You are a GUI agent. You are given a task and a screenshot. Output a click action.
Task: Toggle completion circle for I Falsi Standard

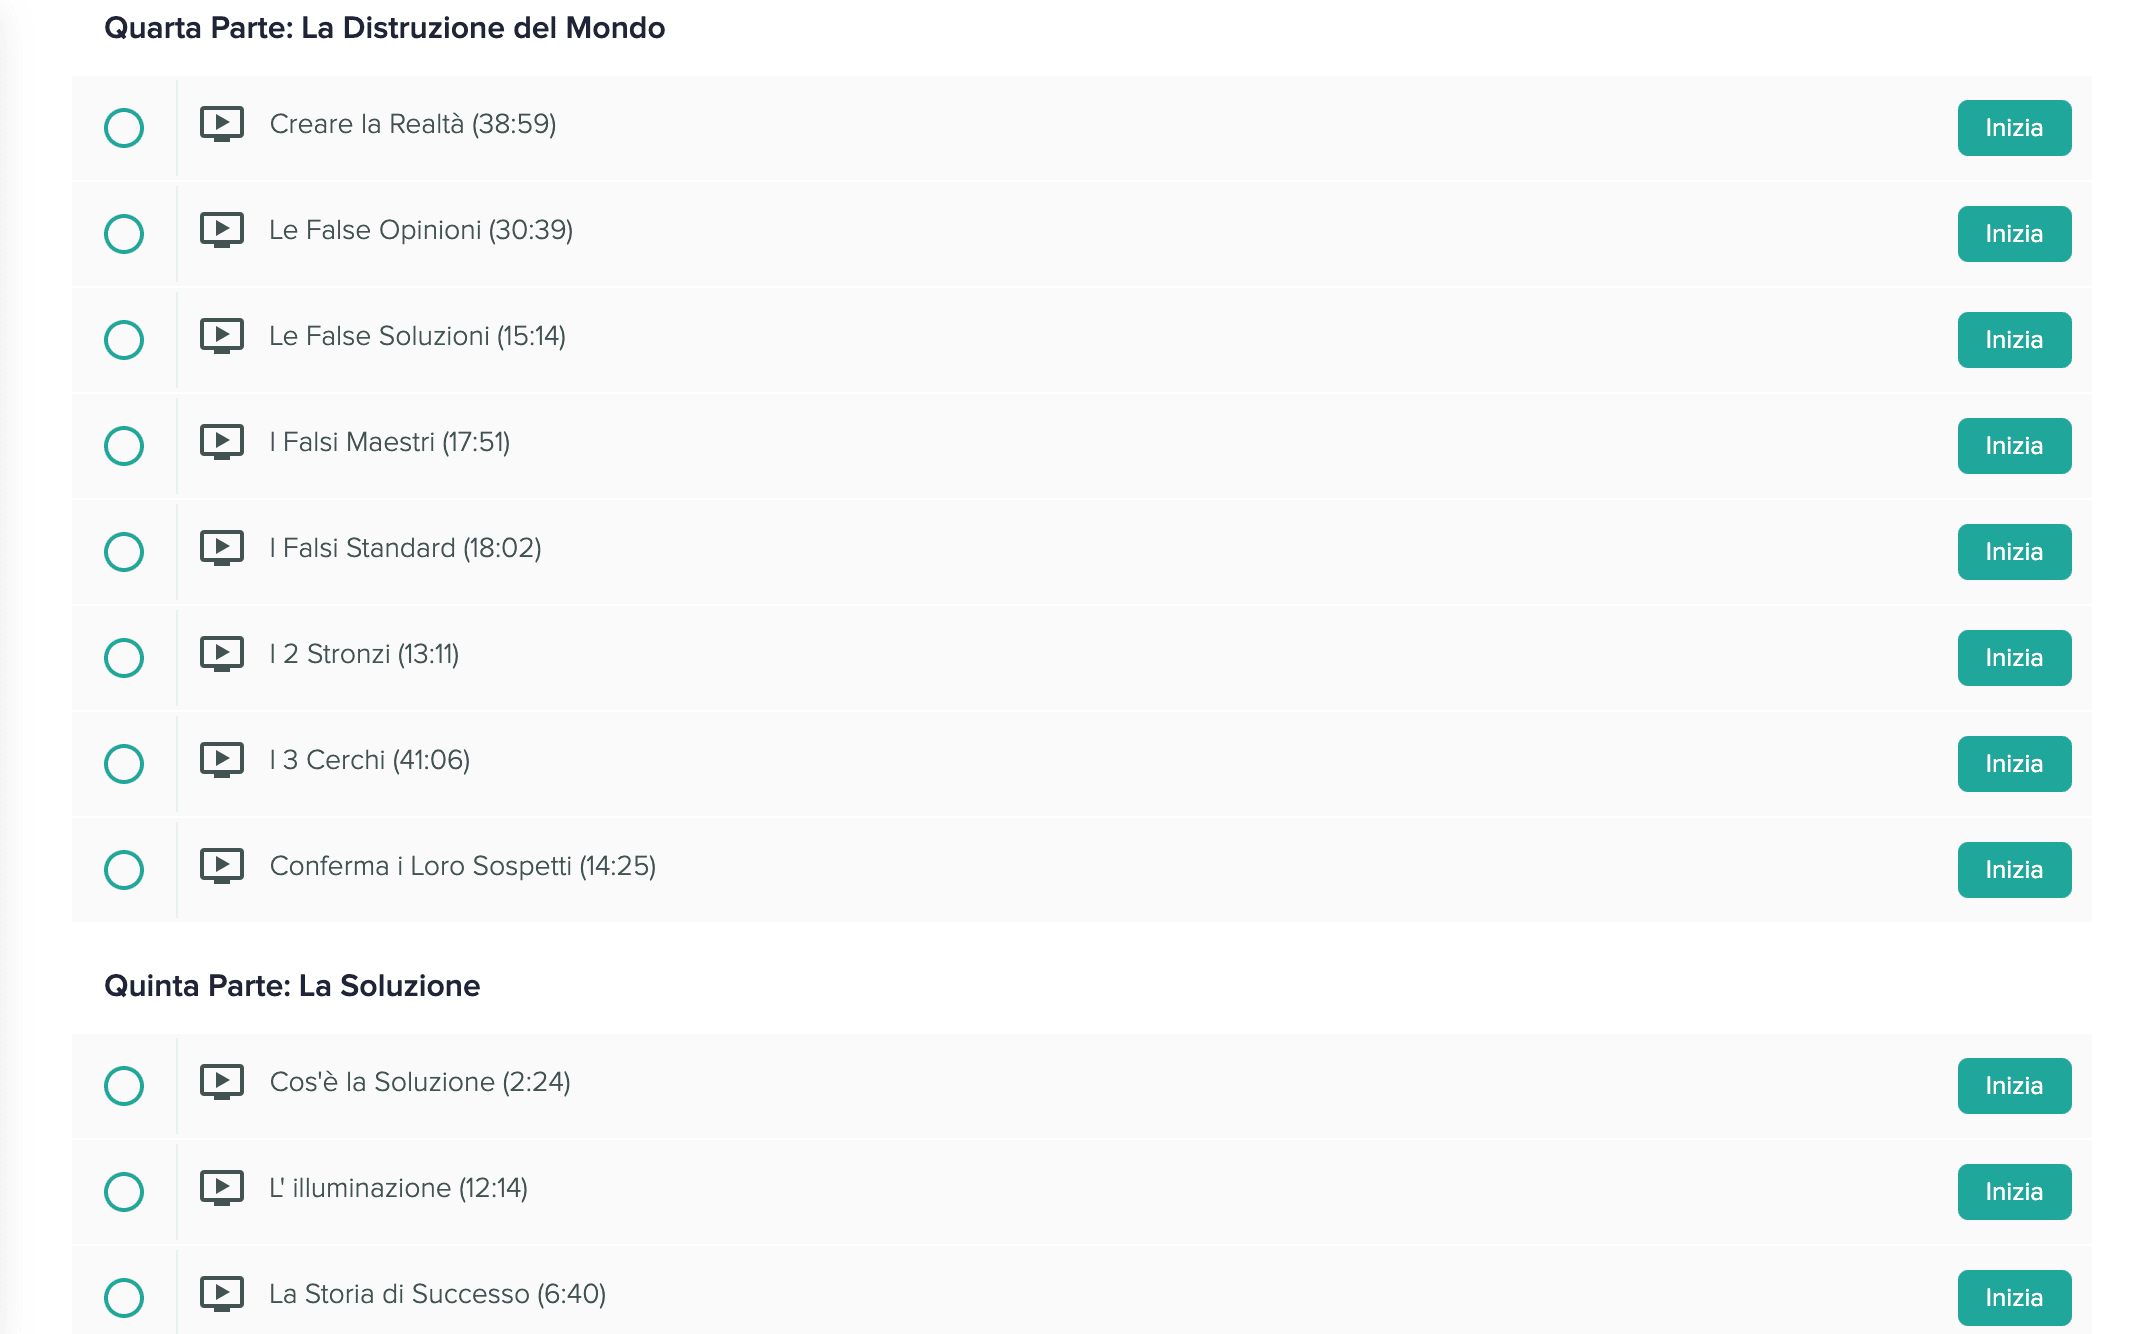click(x=124, y=552)
